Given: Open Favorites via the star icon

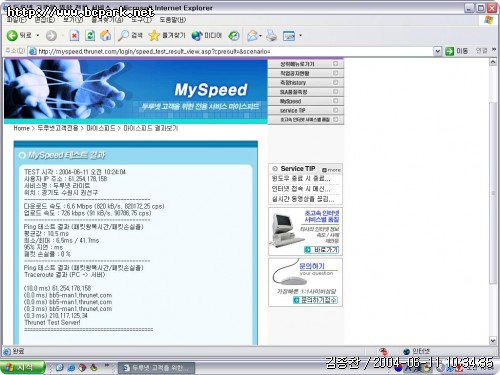Looking at the screenshot, I should (154, 36).
